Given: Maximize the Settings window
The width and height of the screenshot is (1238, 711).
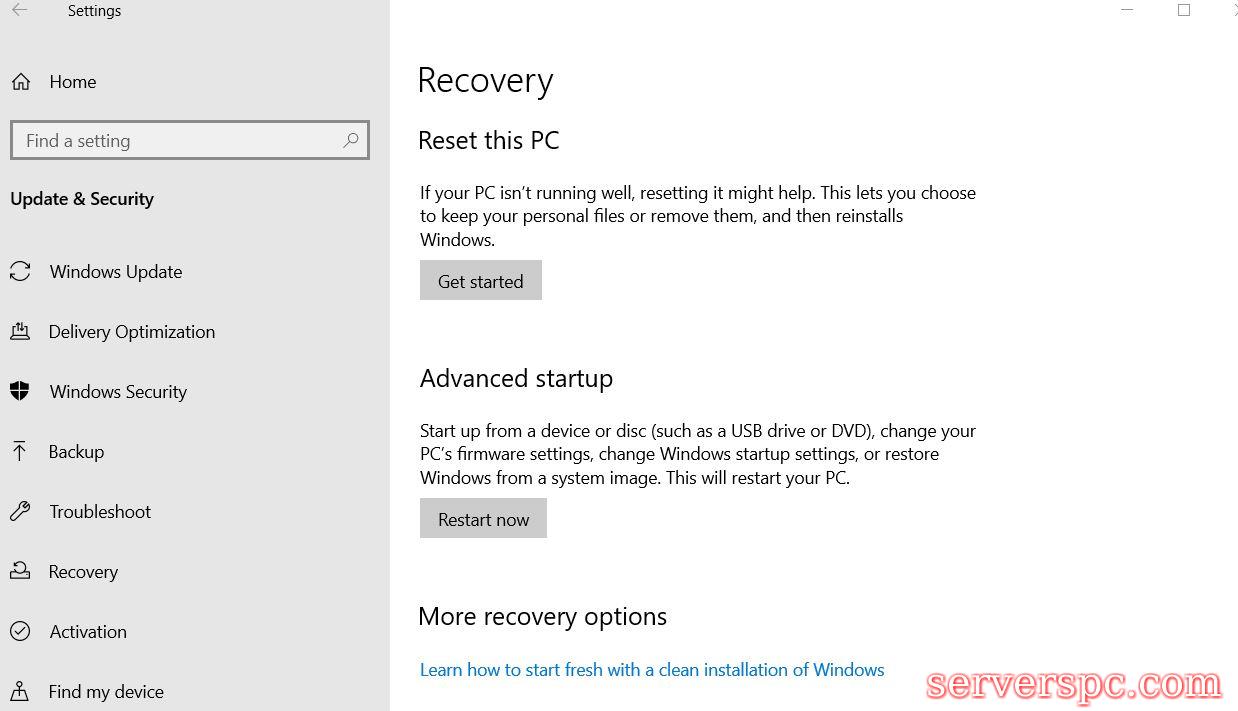Looking at the screenshot, I should coord(1184,11).
